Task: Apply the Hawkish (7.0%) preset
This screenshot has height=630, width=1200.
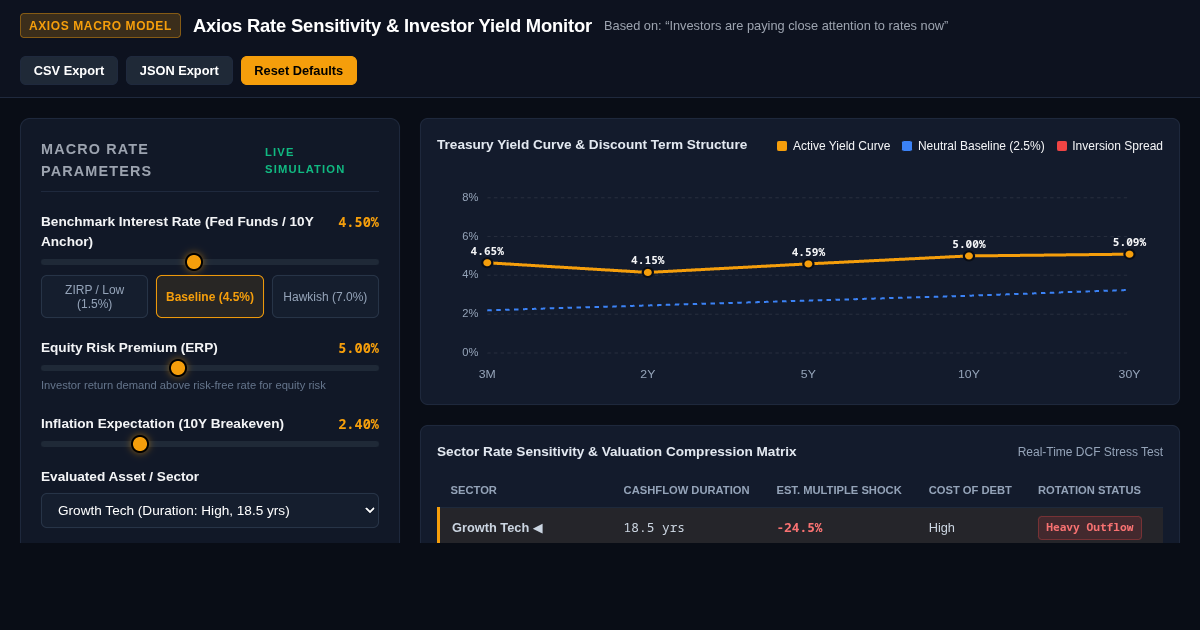Action: pos(325,297)
